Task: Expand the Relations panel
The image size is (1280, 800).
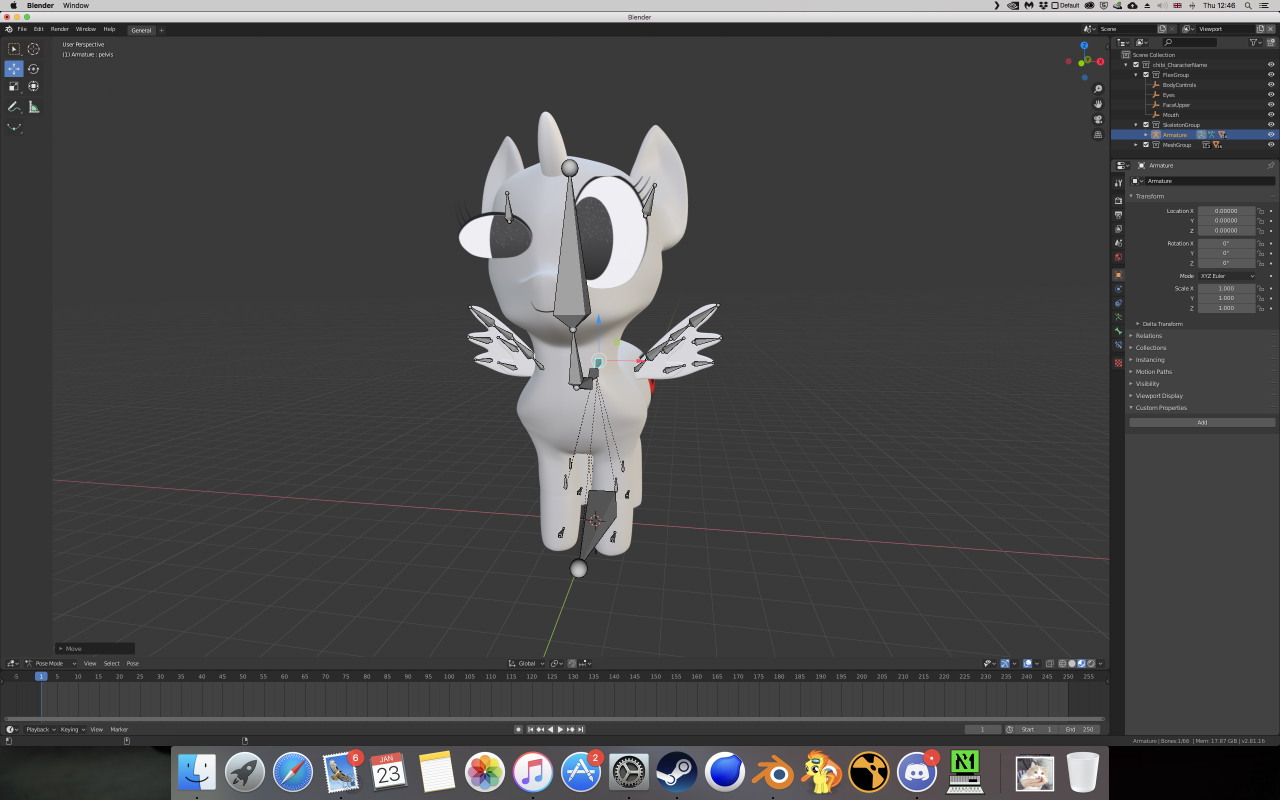Action: point(1149,336)
